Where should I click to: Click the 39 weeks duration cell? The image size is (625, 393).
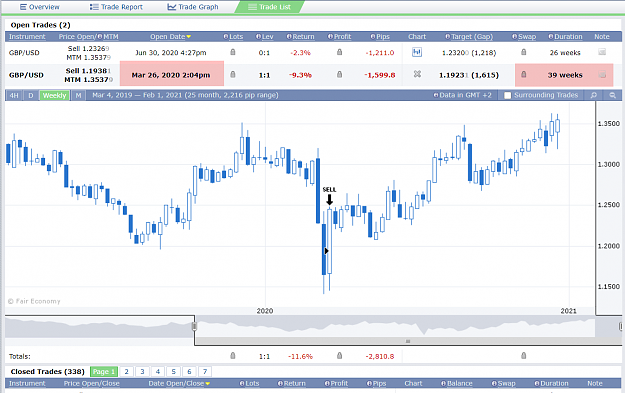[565, 75]
